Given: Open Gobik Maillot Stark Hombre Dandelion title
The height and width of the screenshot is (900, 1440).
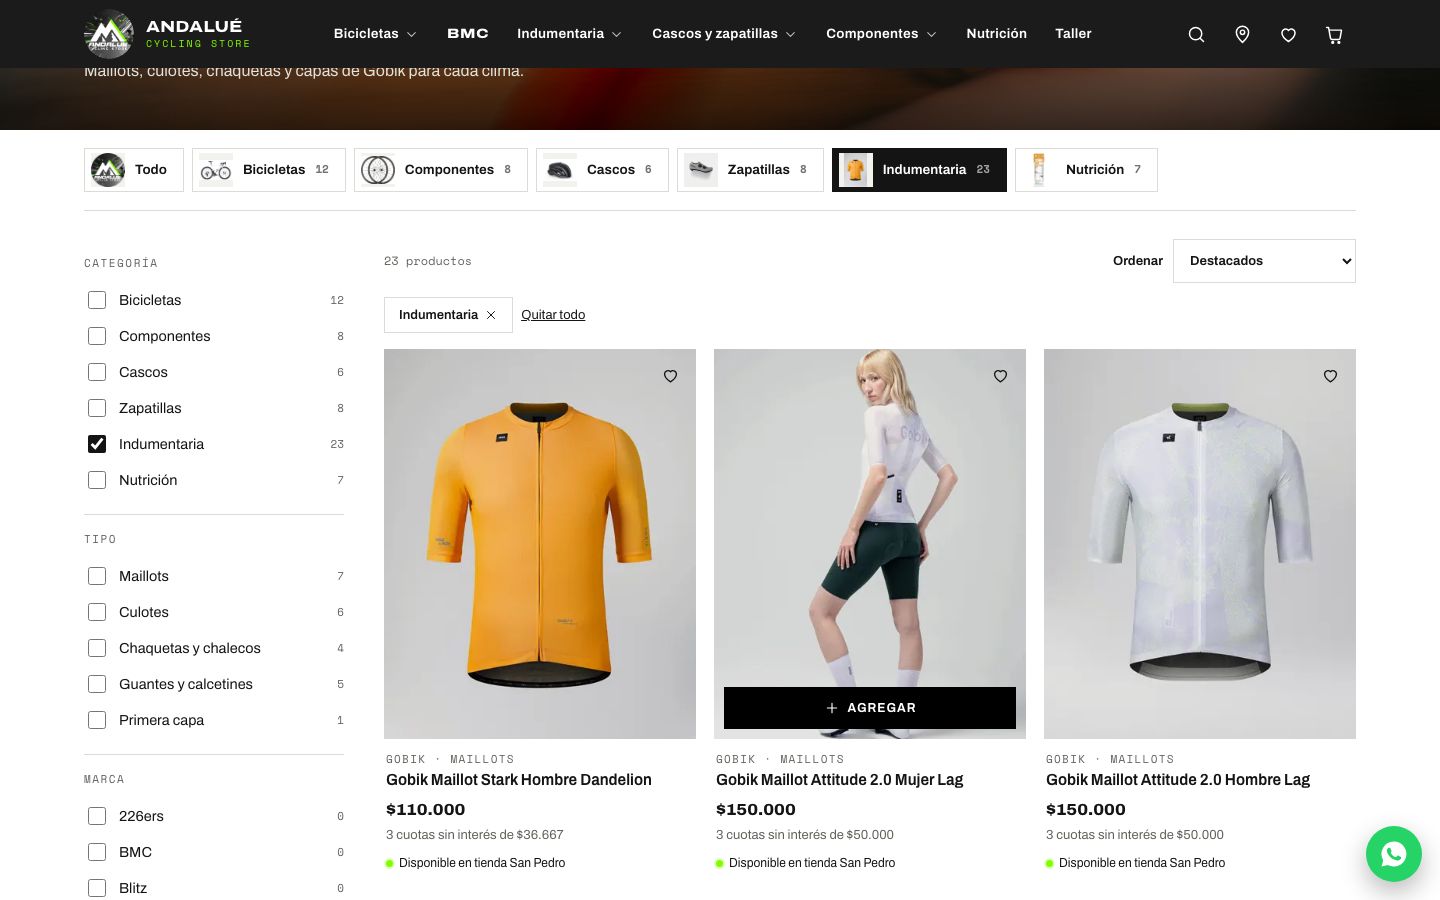Looking at the screenshot, I should tap(519, 780).
